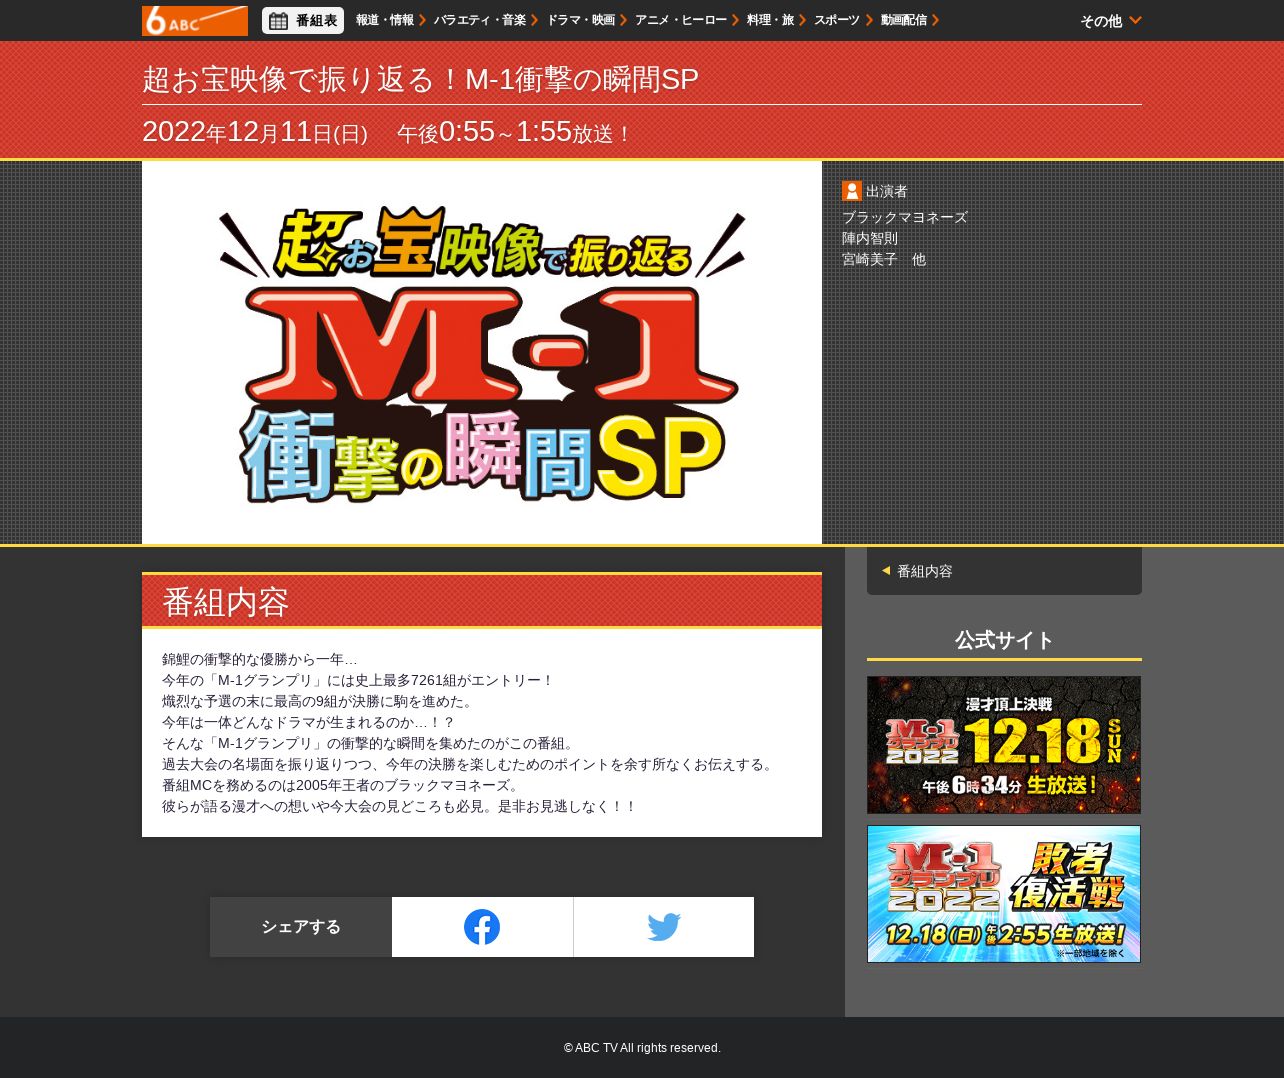
Task: Click the © ABC TV copyright text
Action: 642,1048
